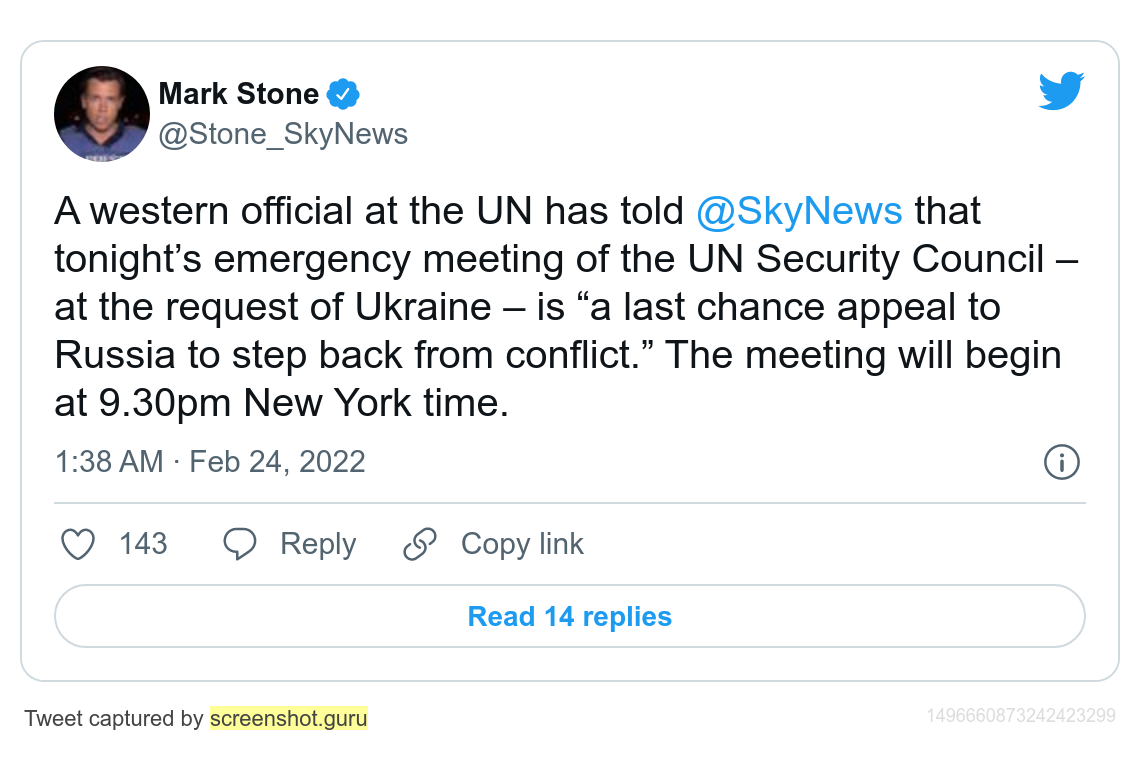Click the Twitter bird logo
1140x774 pixels.
tap(1061, 91)
